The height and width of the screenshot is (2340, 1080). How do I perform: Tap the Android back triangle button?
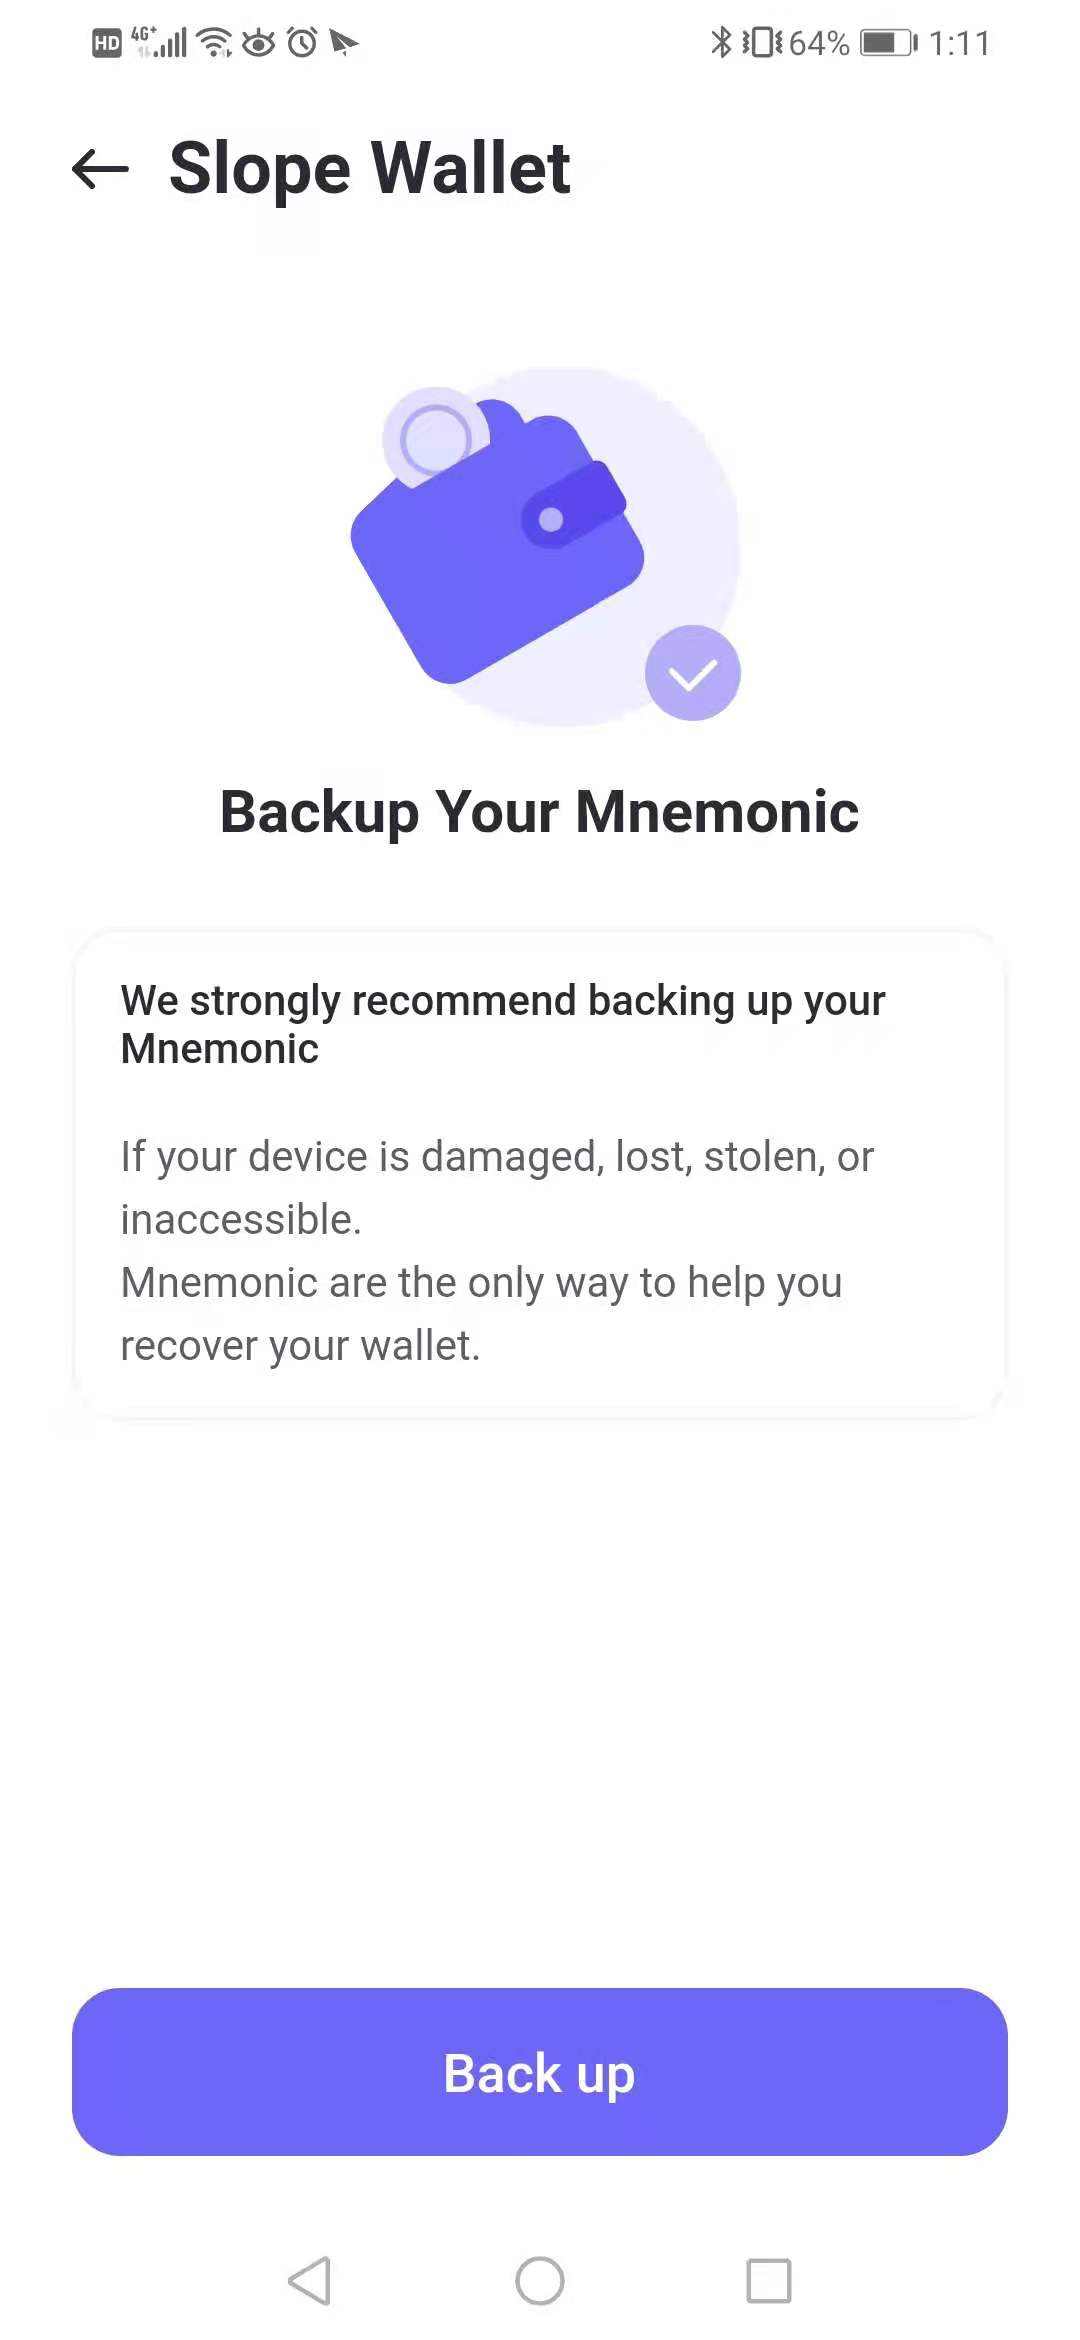(x=310, y=2281)
